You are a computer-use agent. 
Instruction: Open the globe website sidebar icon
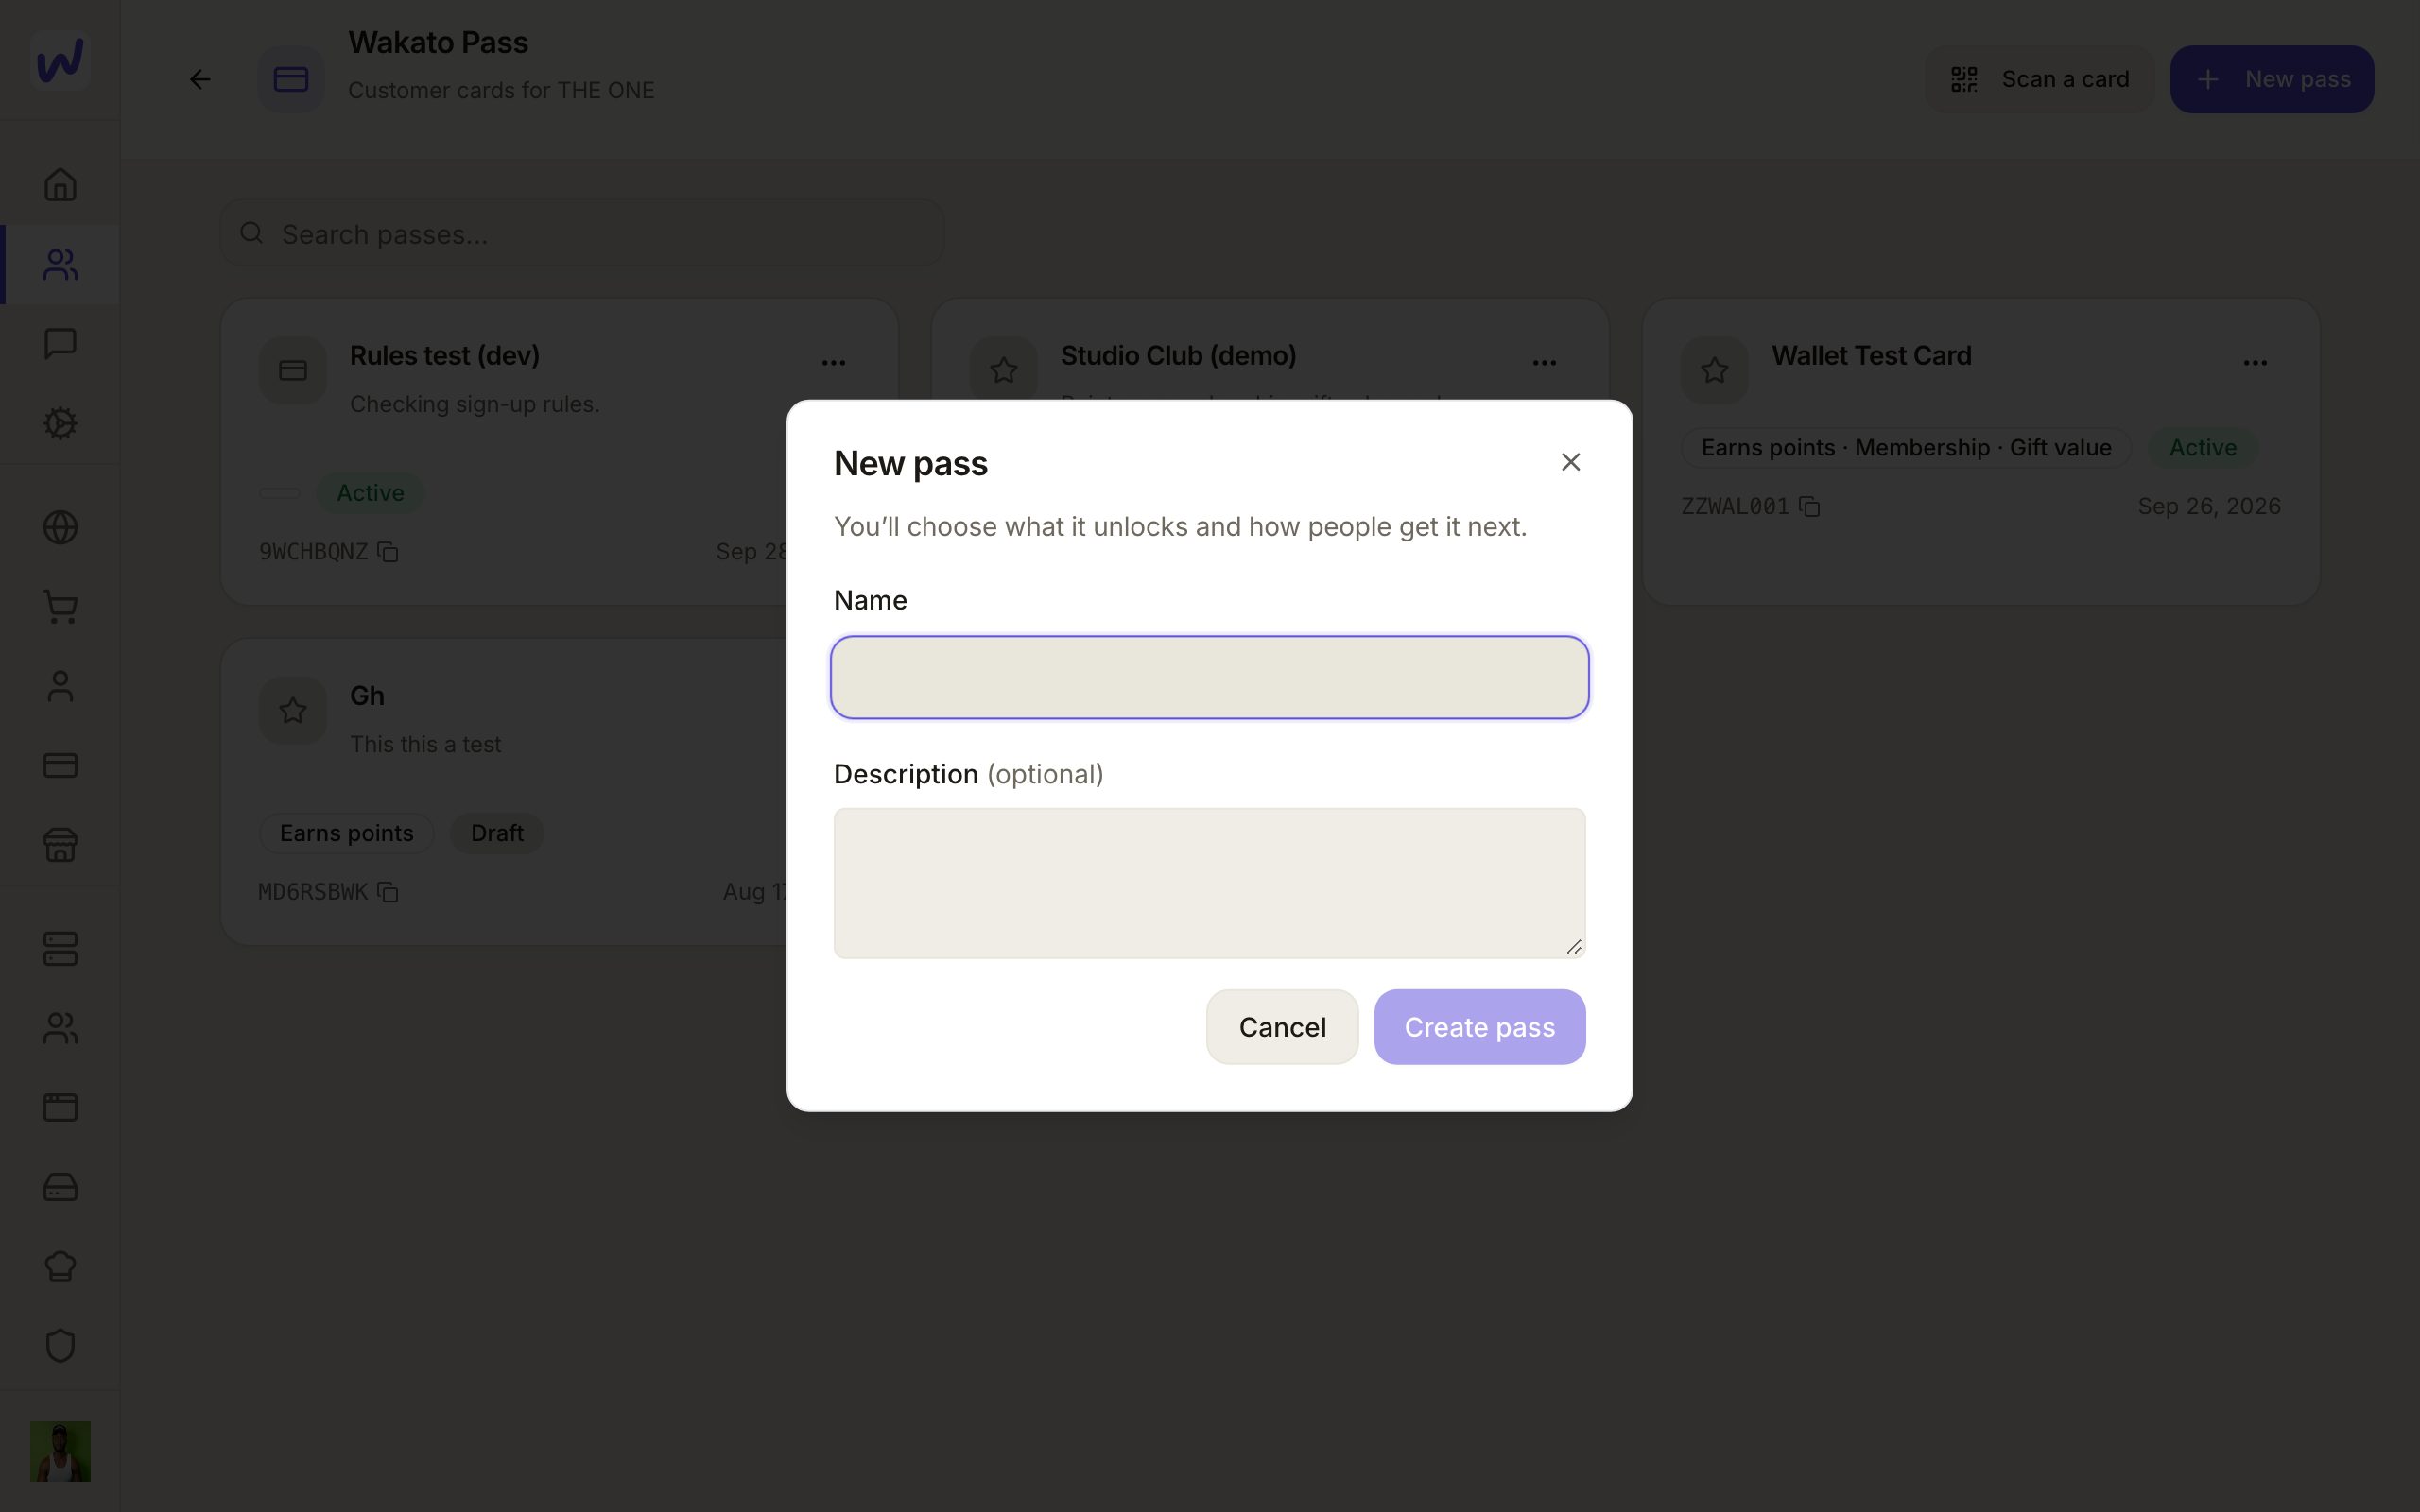(x=60, y=527)
